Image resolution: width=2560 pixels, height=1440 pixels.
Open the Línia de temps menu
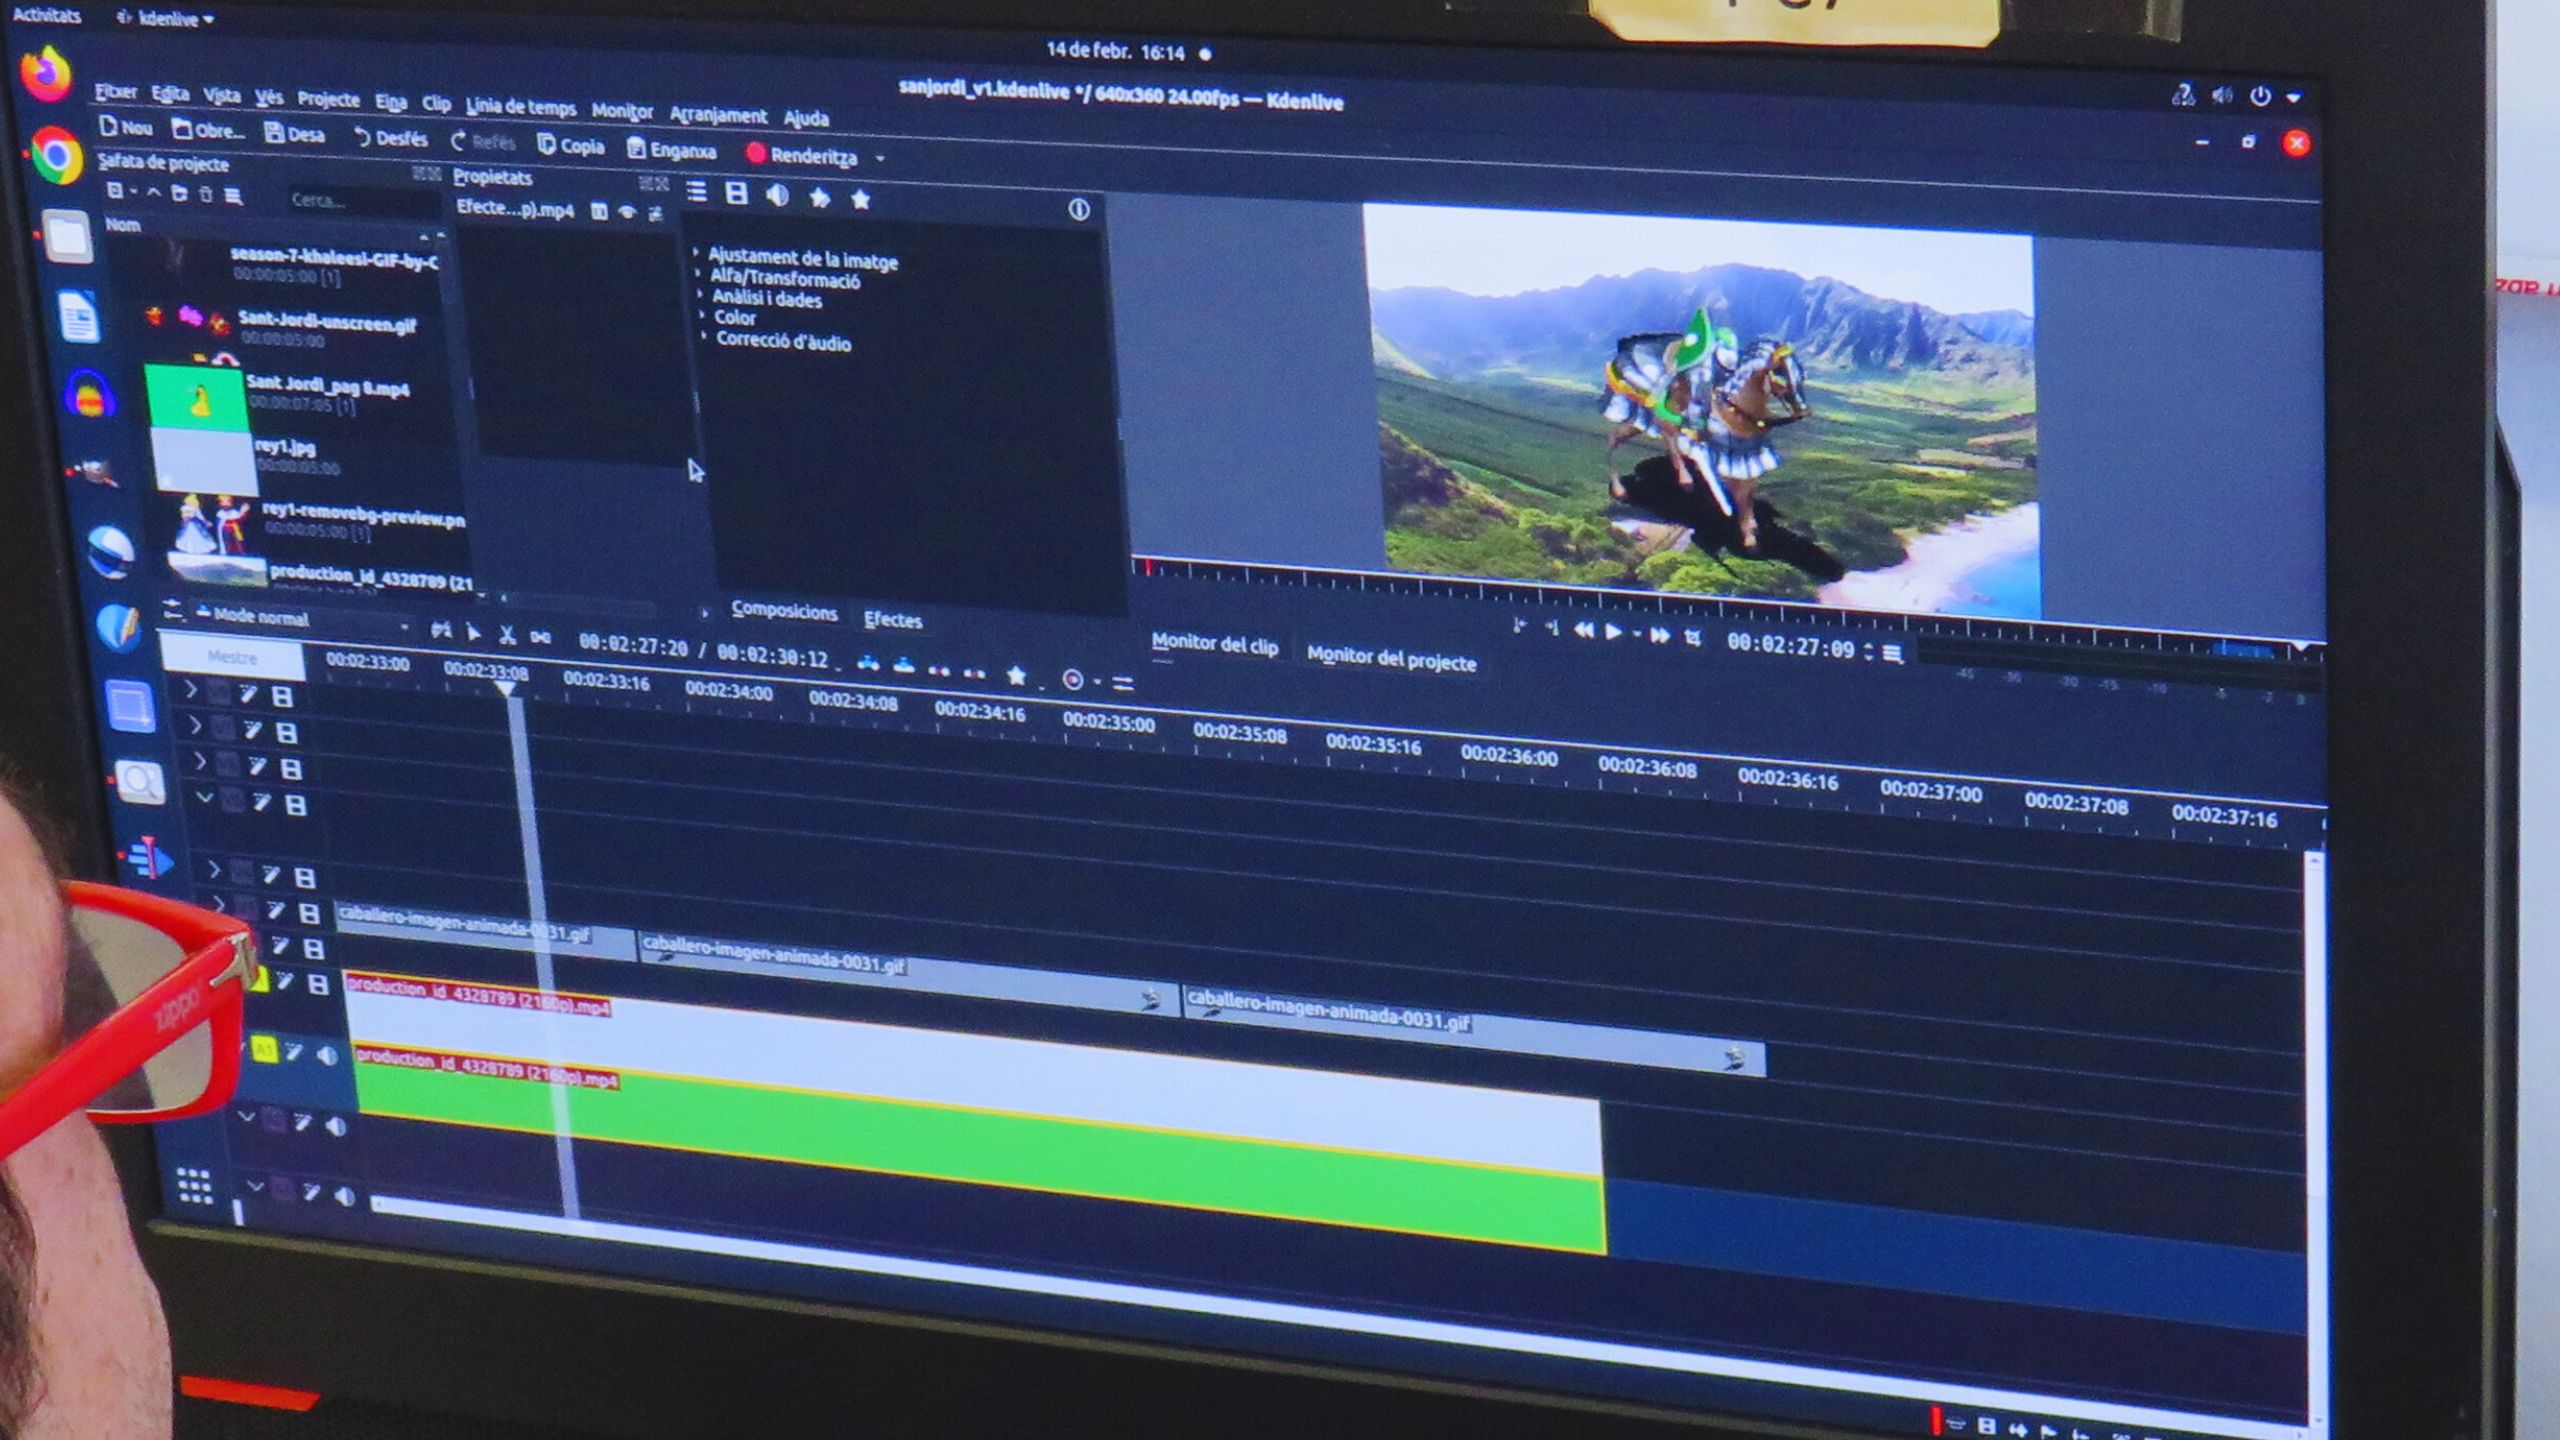(521, 106)
